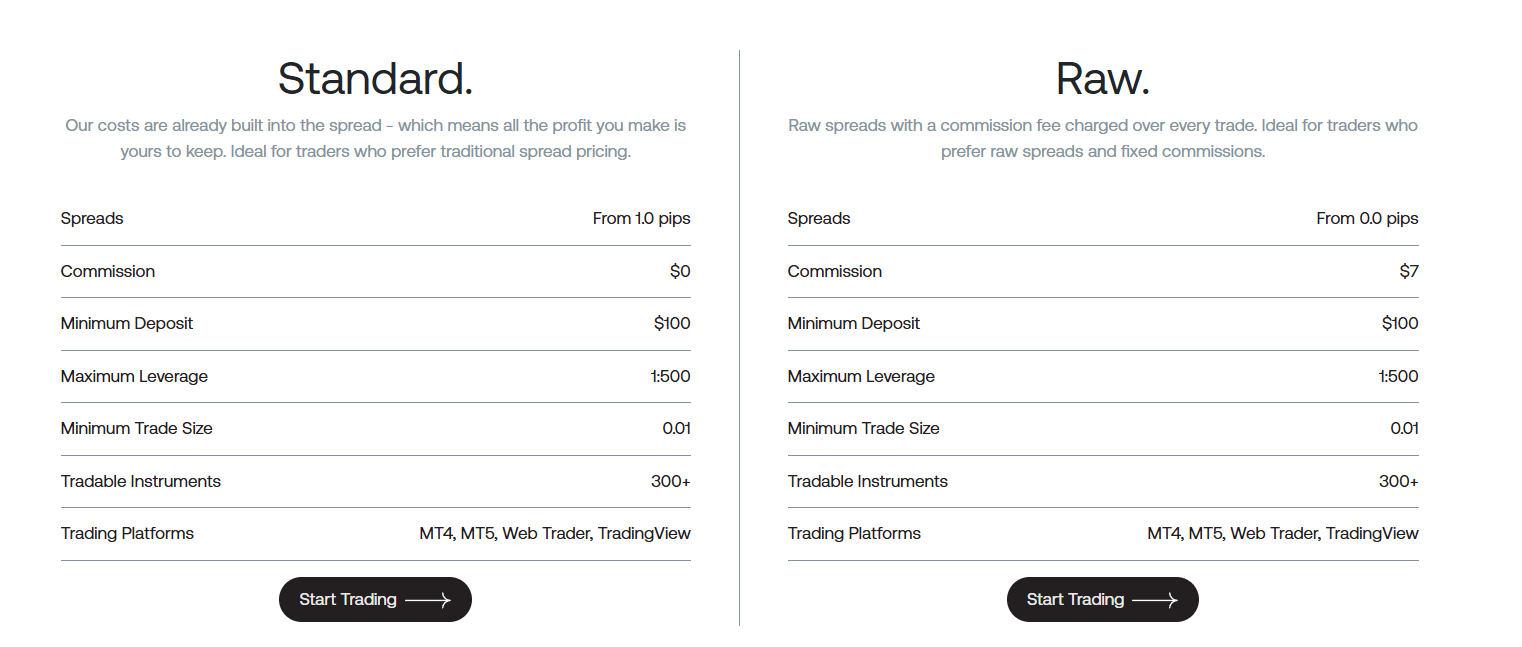Click Trading Platforms list in Standard column
The width and height of the screenshot is (1522, 647).
click(555, 533)
